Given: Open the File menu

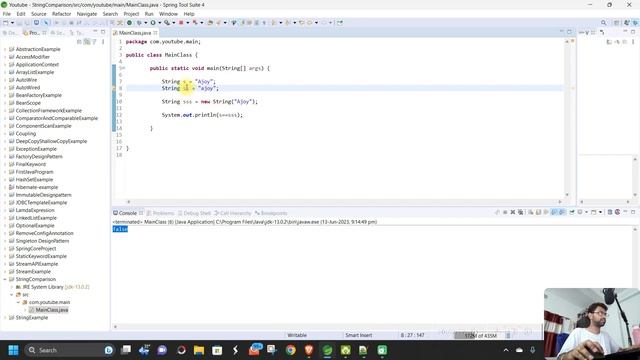Looking at the screenshot, I should (x=7, y=14).
